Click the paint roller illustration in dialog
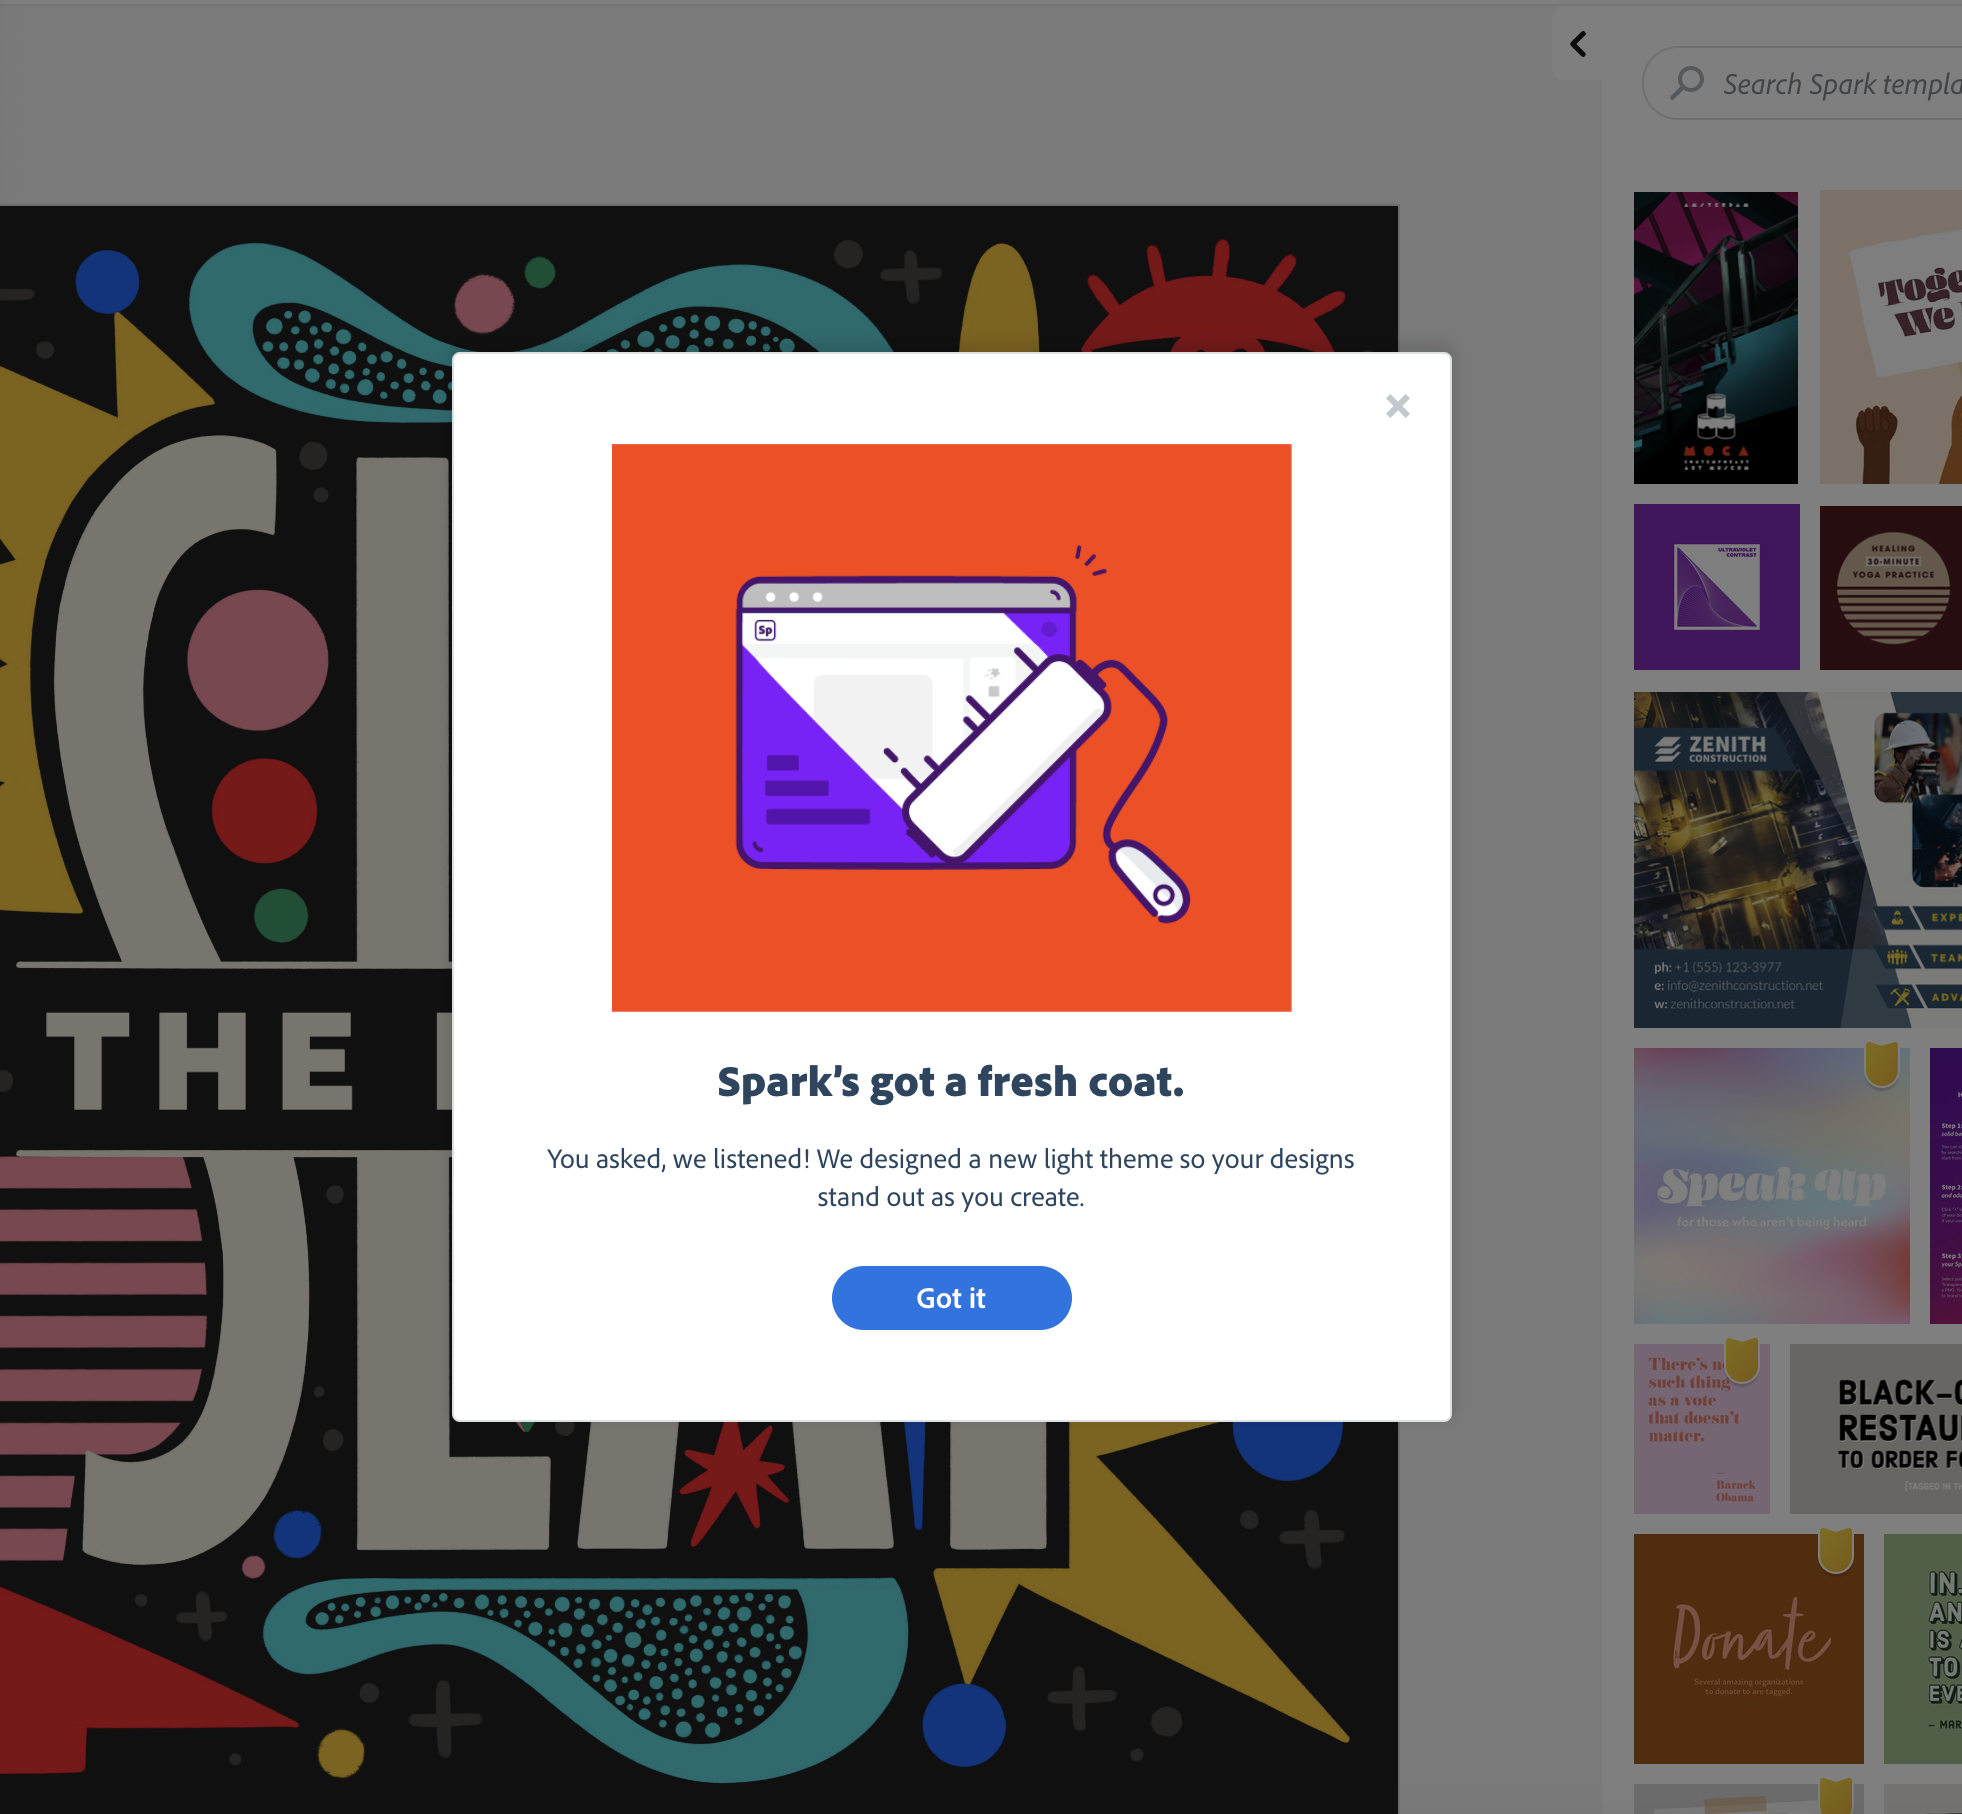Screen dimensions: 1962x1814 click(x=951, y=727)
